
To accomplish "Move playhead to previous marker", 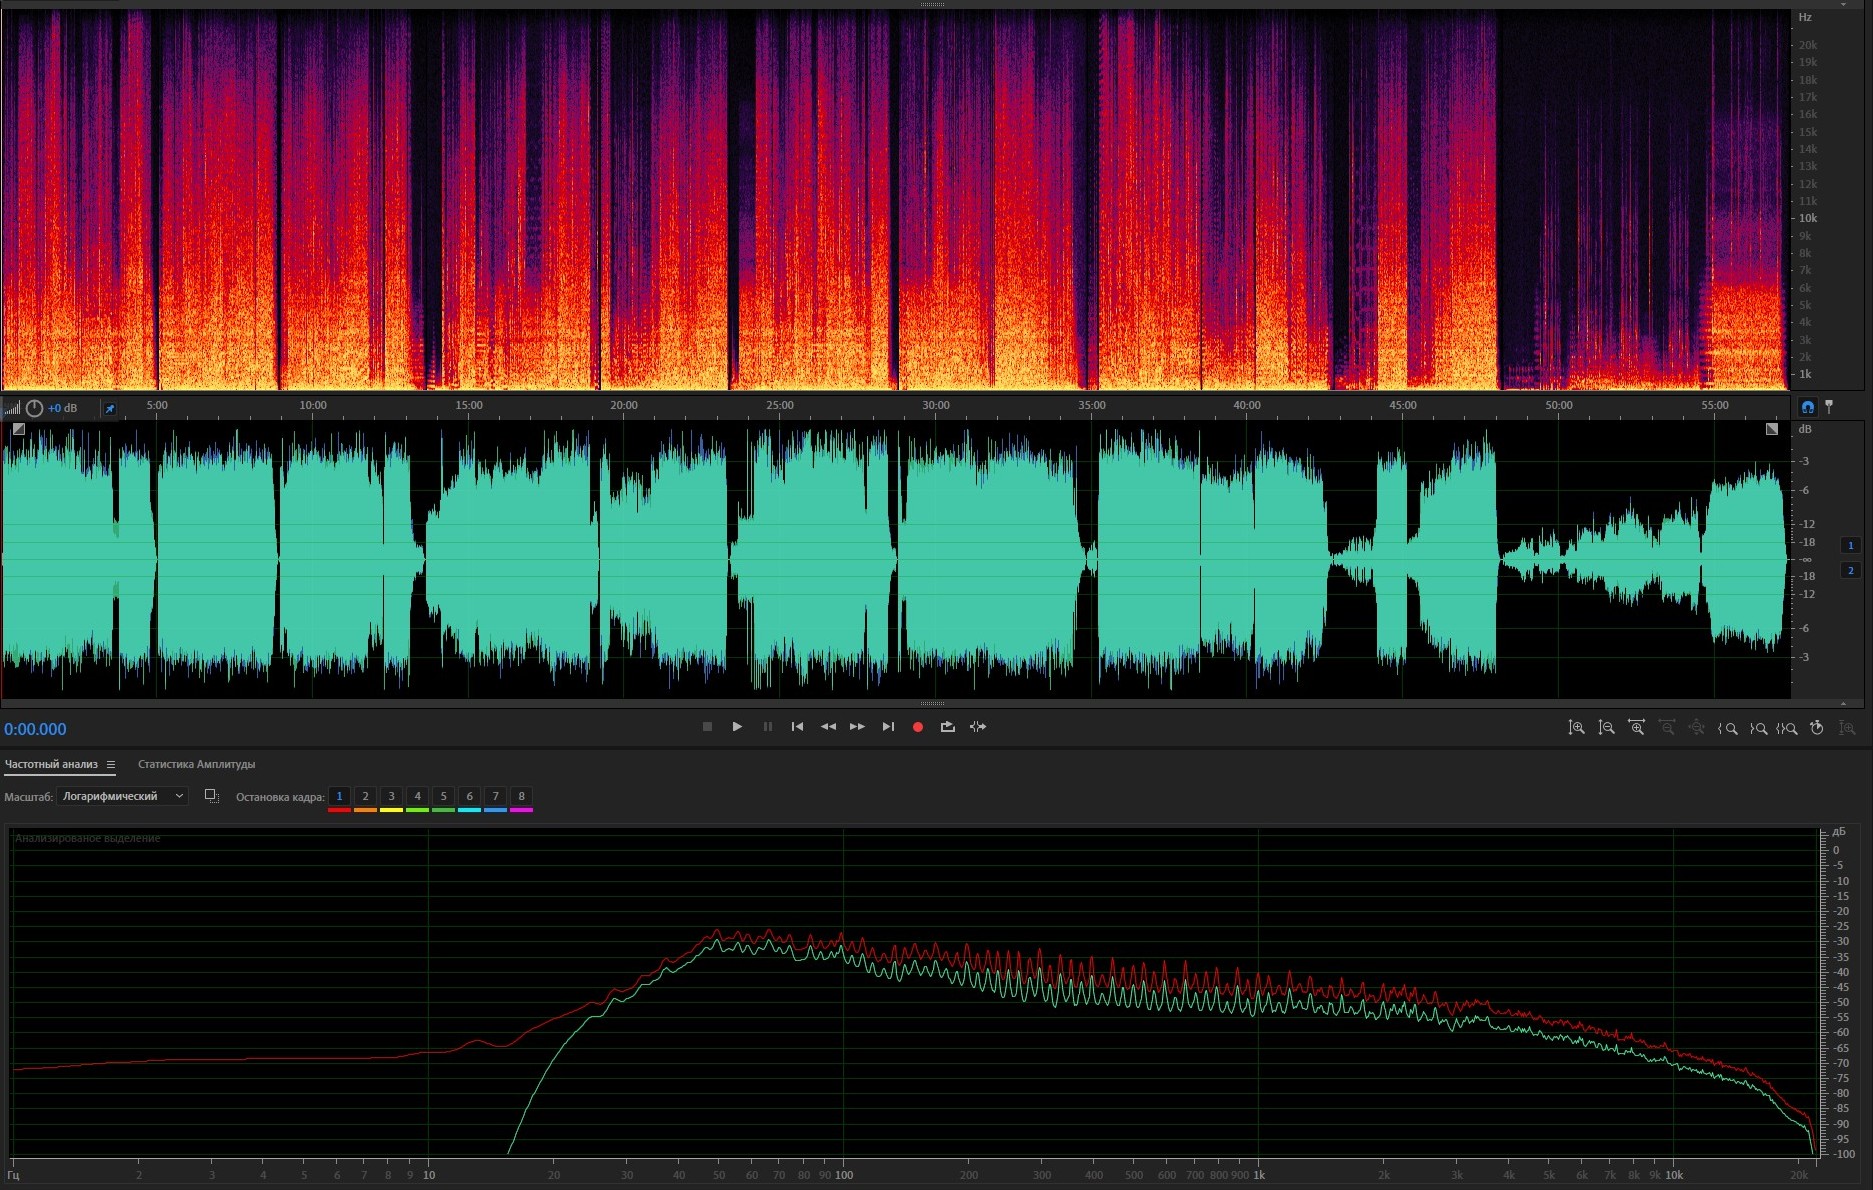I will (797, 727).
